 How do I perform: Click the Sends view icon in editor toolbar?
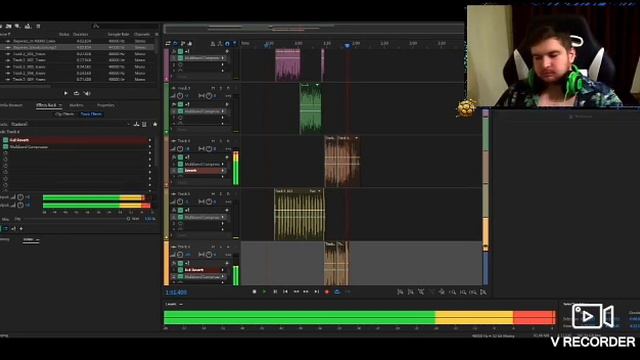tap(183, 43)
